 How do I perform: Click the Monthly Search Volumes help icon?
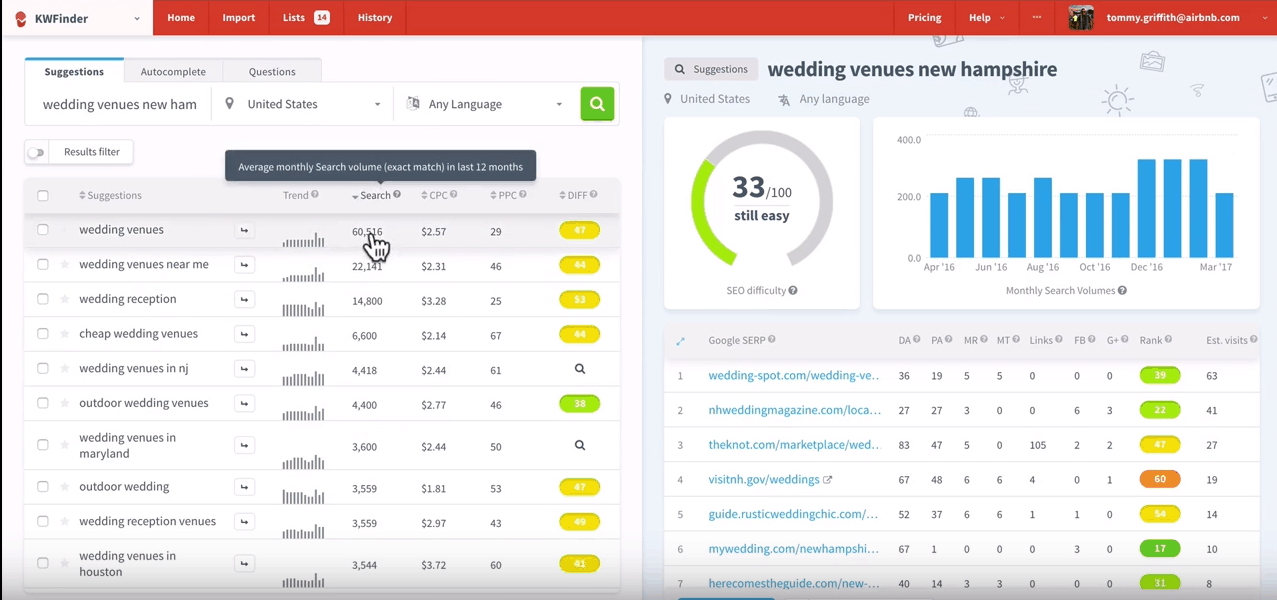click(x=1122, y=291)
